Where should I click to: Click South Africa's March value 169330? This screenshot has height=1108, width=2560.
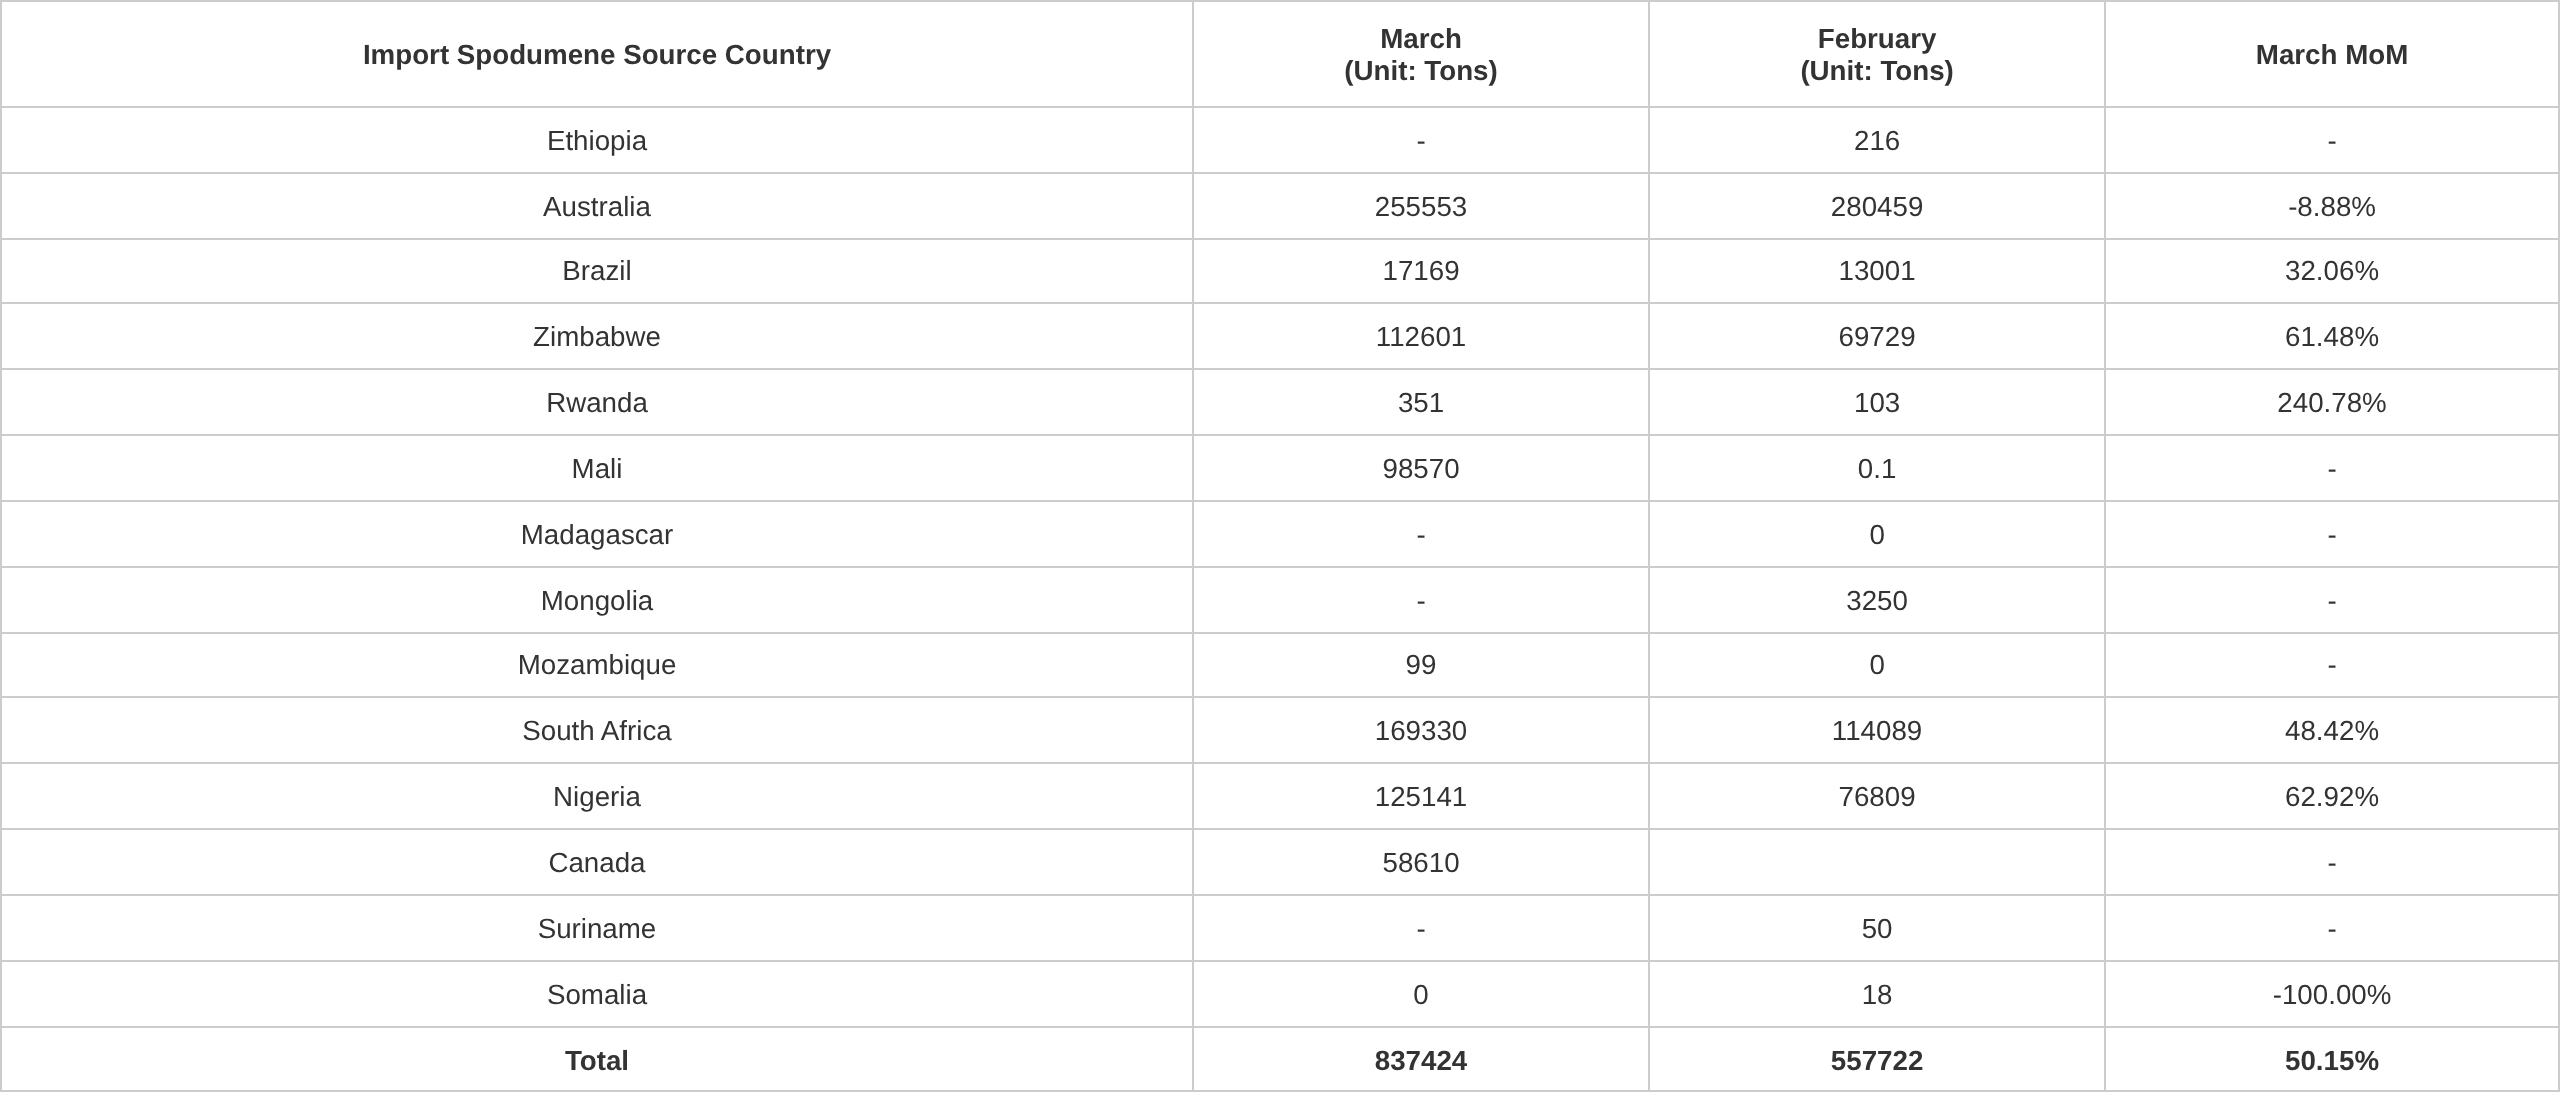(1420, 731)
